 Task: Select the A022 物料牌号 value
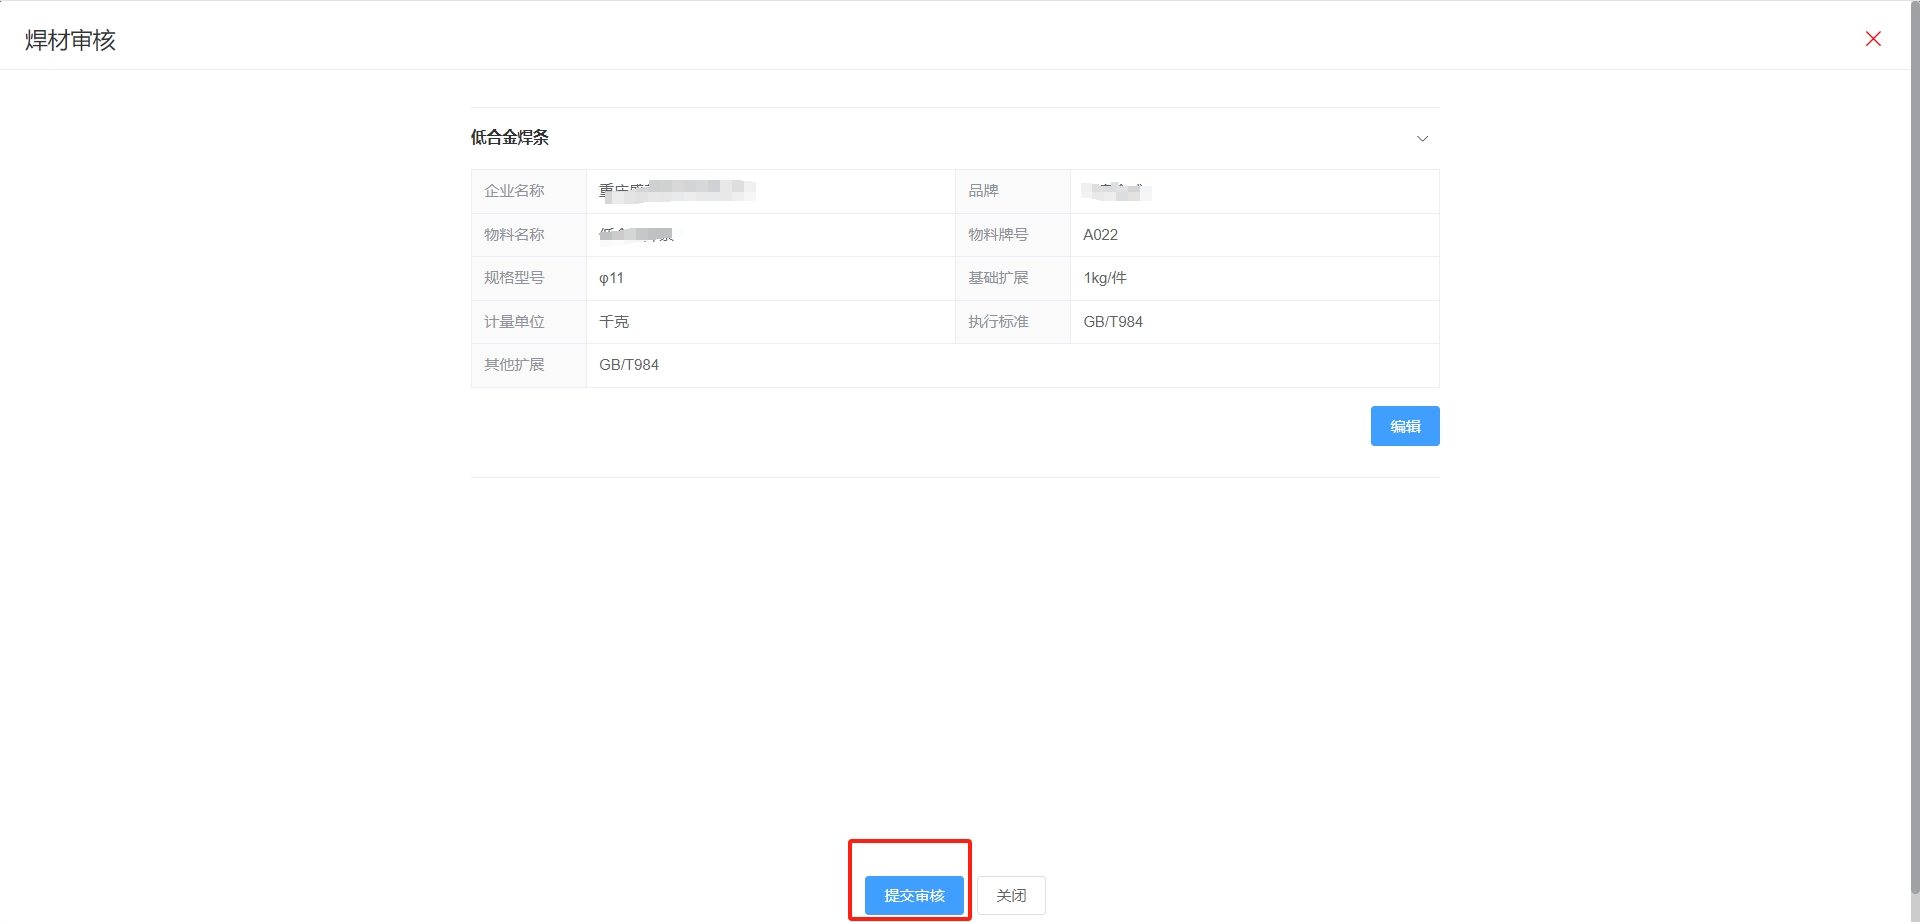[1100, 235]
